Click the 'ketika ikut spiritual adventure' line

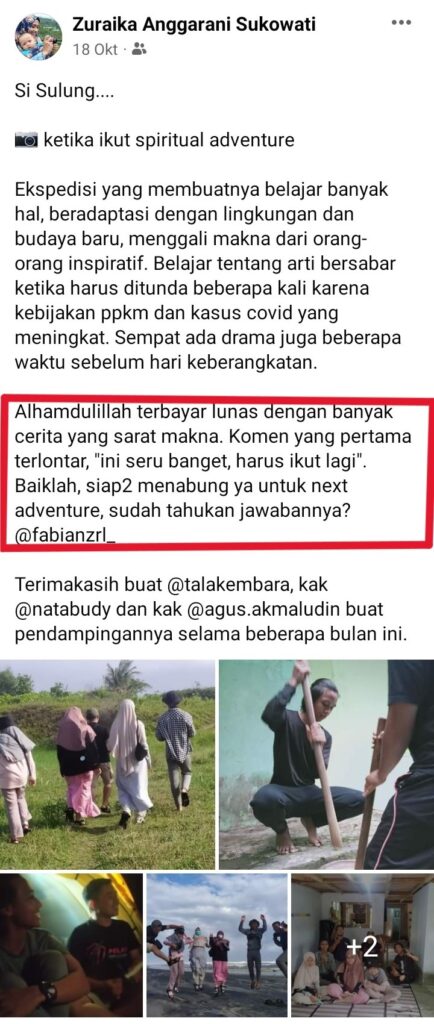[x=168, y=140]
